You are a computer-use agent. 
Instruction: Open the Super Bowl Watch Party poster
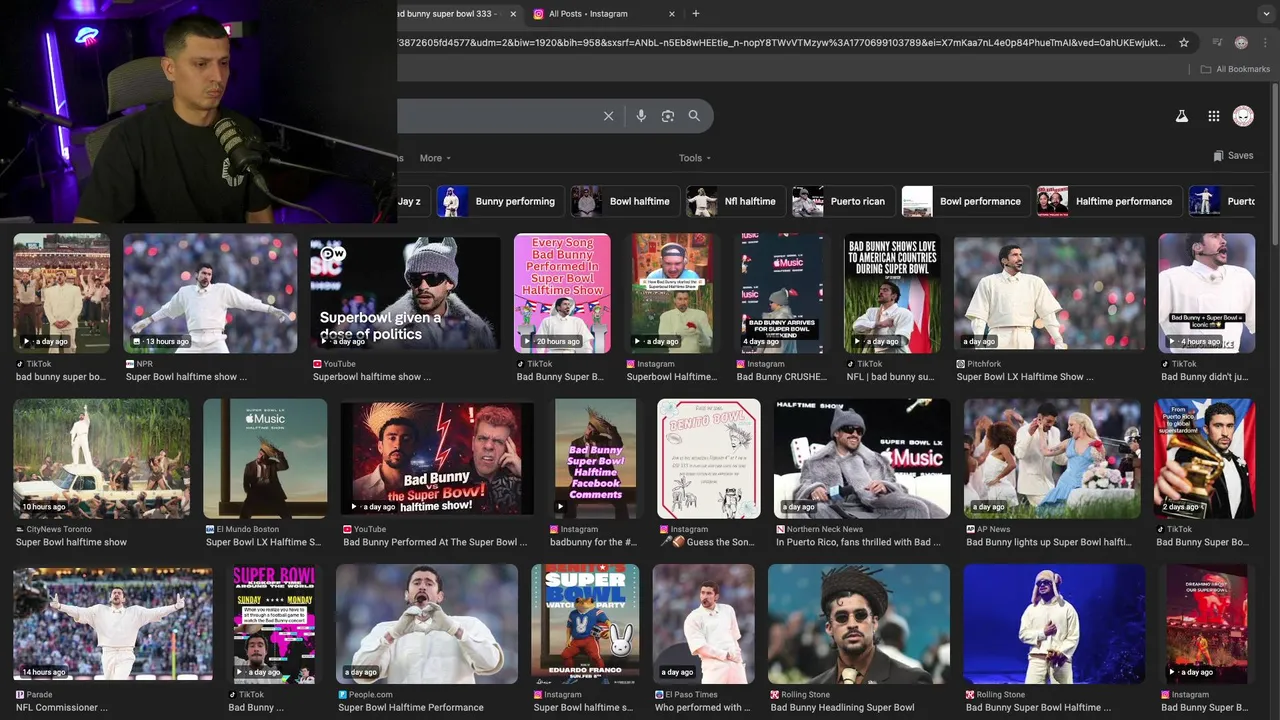[585, 623]
